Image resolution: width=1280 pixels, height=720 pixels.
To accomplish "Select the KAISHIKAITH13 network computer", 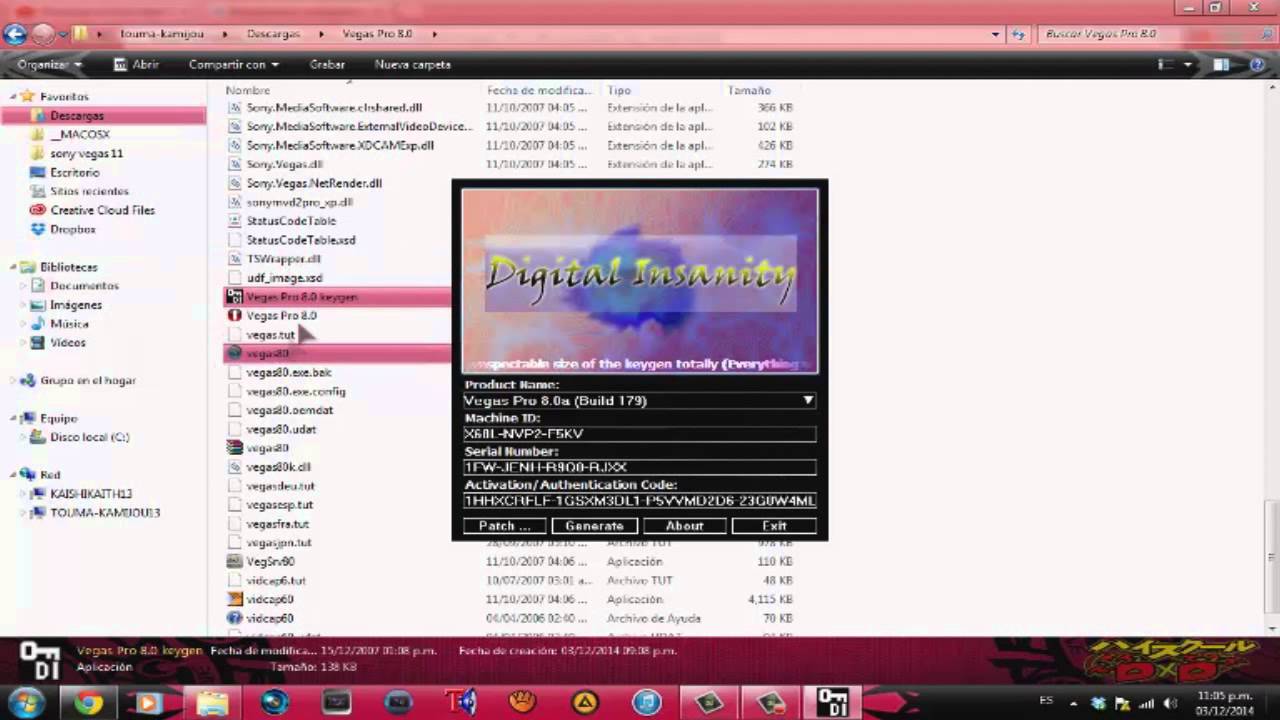I will pos(91,494).
